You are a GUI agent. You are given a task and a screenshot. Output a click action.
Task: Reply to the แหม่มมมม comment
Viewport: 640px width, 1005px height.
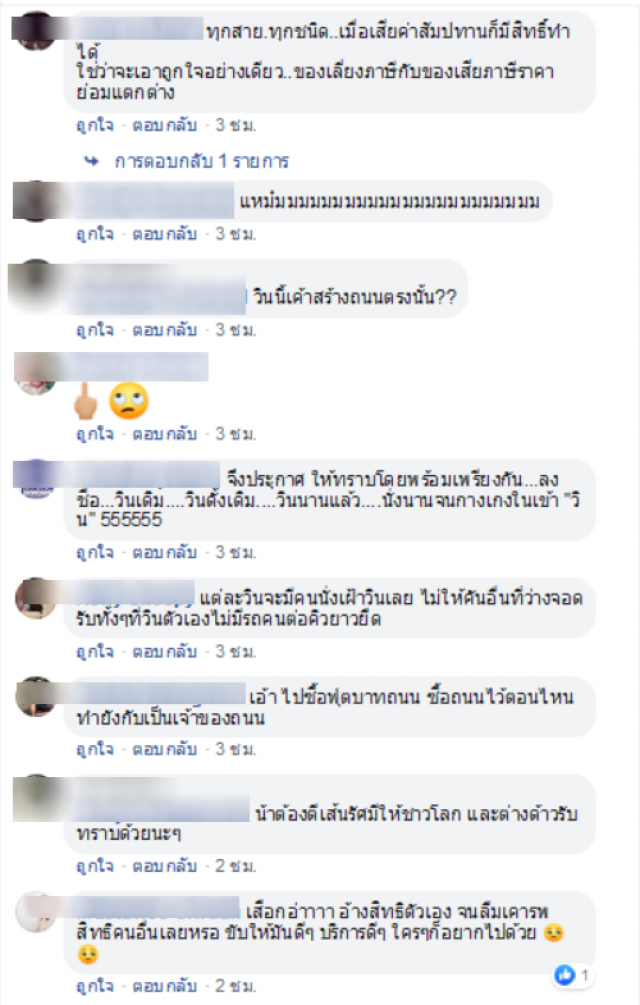coord(165,234)
